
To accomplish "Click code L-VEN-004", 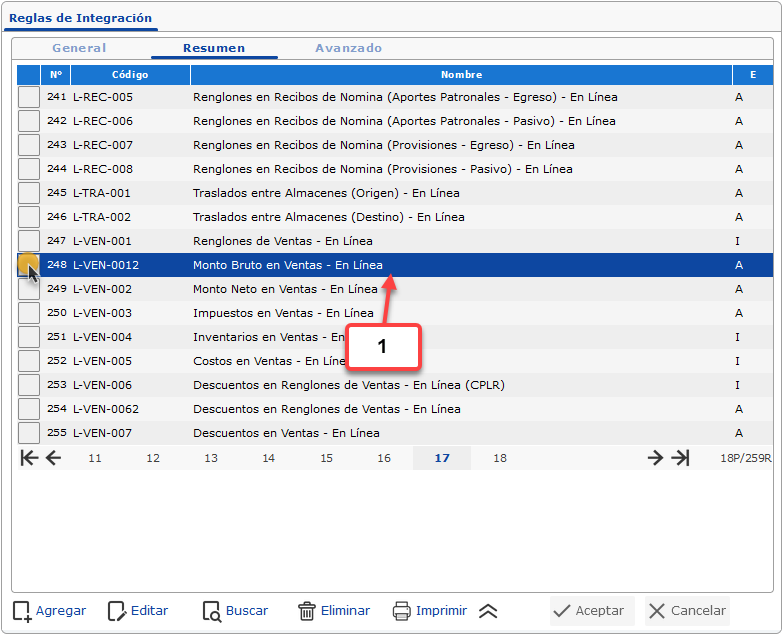I will [x=102, y=337].
